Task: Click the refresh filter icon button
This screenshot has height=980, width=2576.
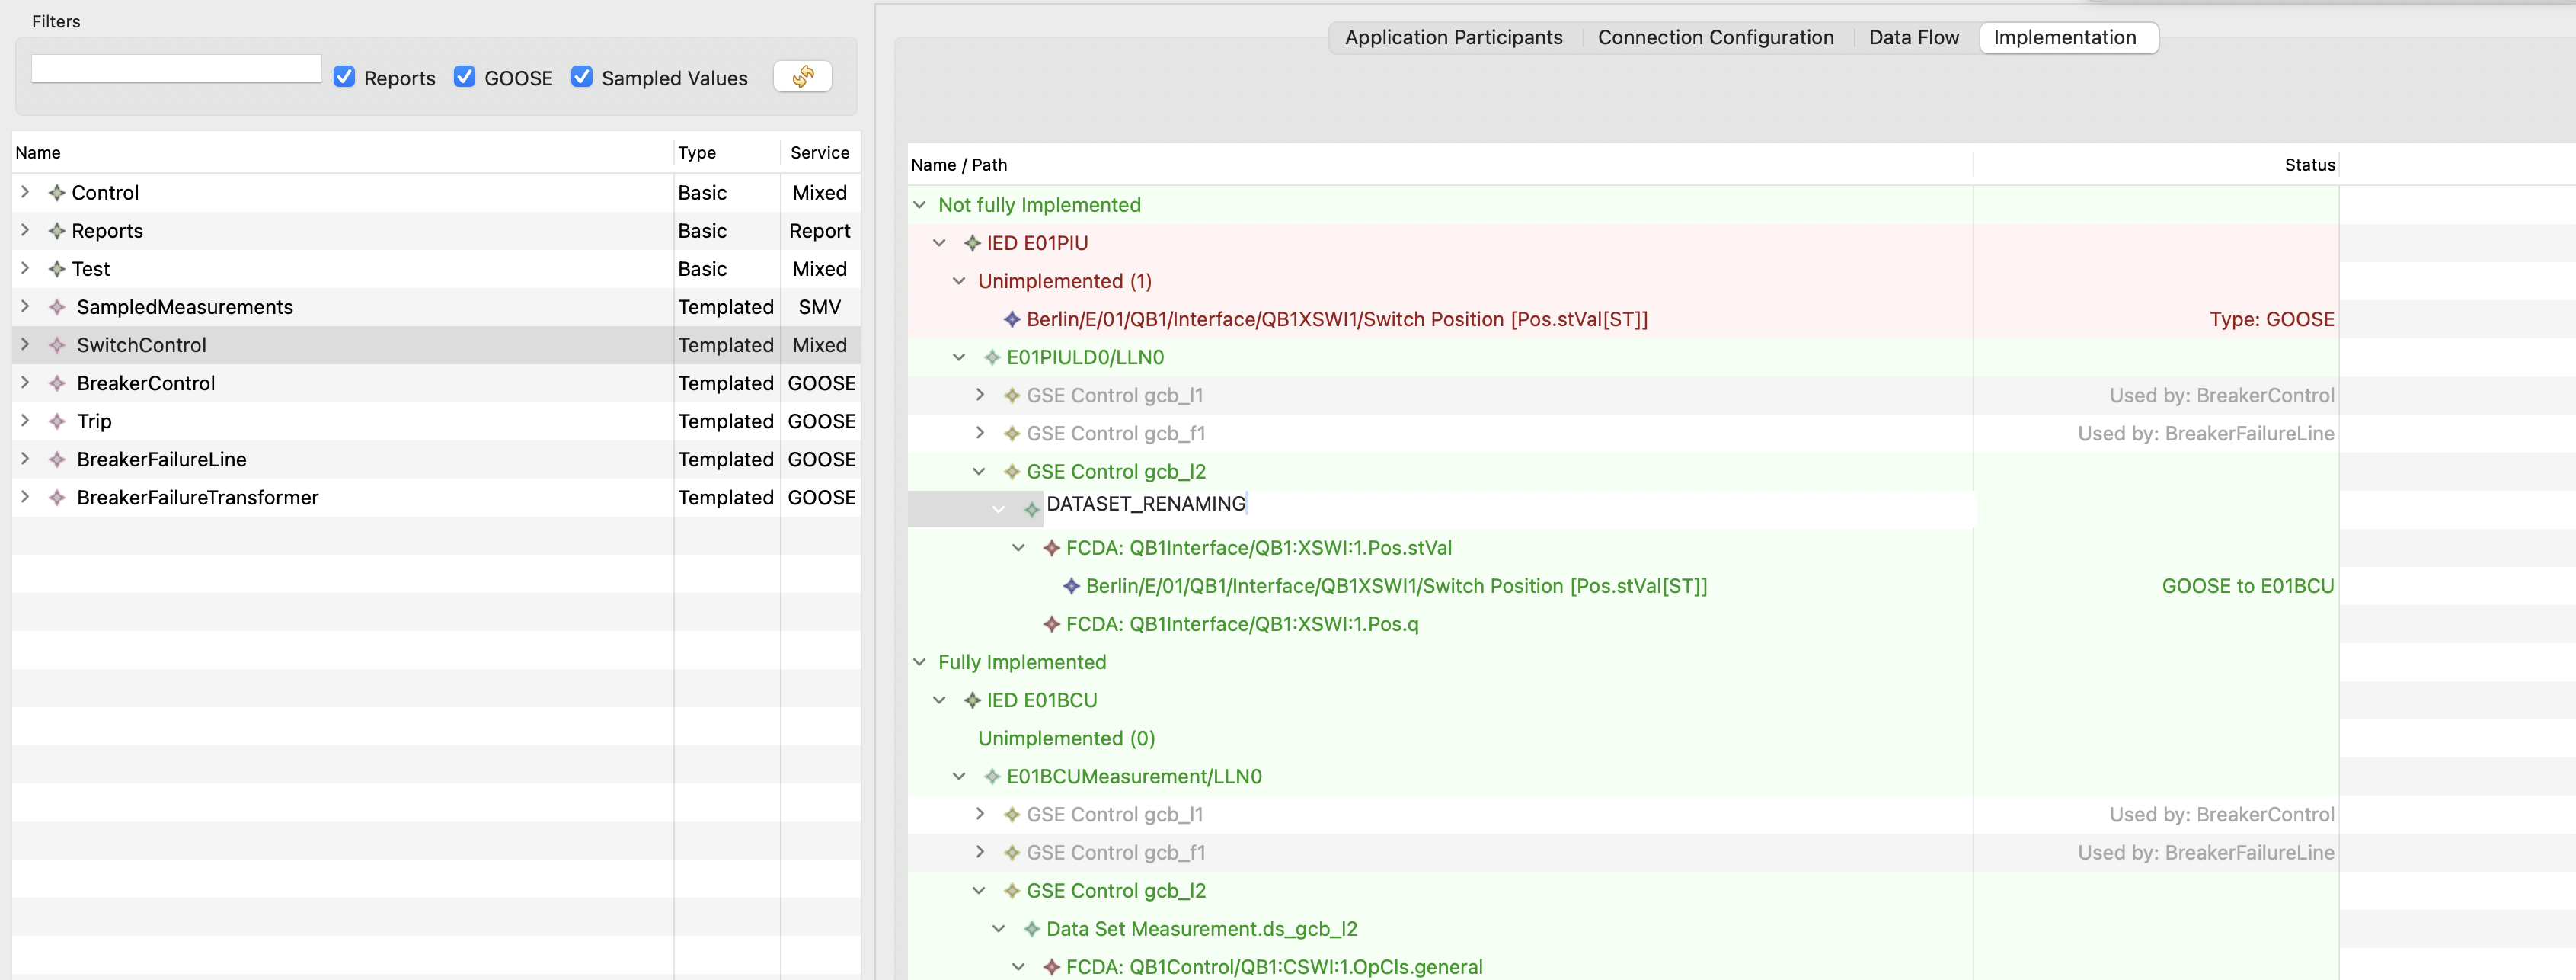Action: pyautogui.click(x=802, y=77)
